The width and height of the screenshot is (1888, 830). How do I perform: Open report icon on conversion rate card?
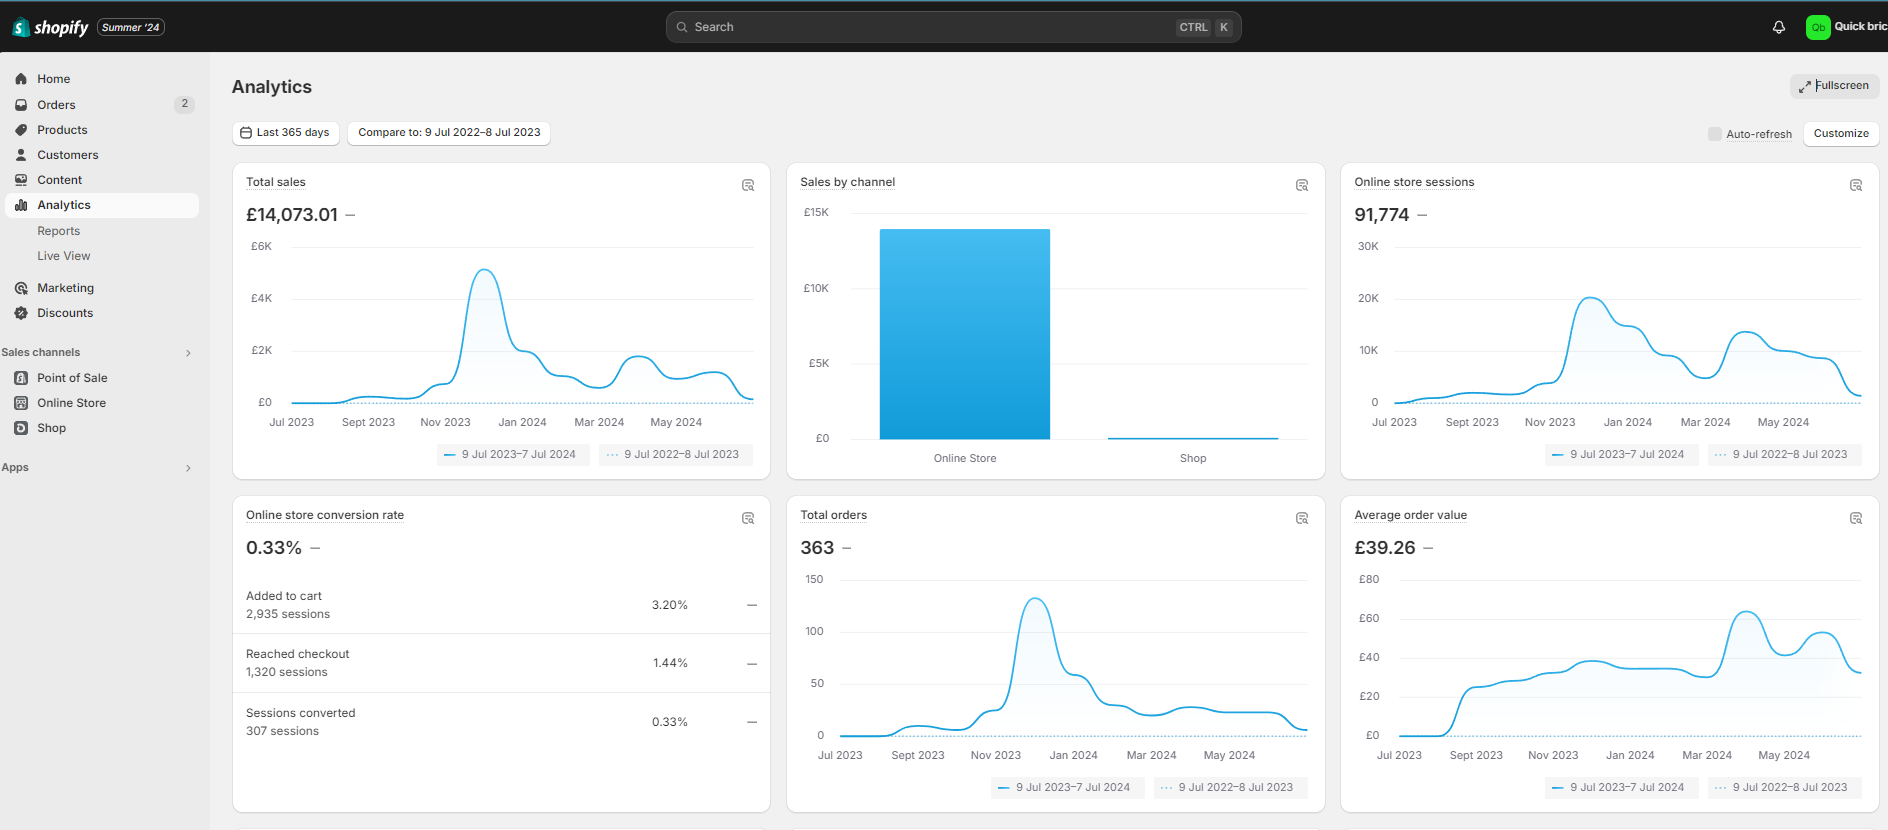tap(748, 518)
